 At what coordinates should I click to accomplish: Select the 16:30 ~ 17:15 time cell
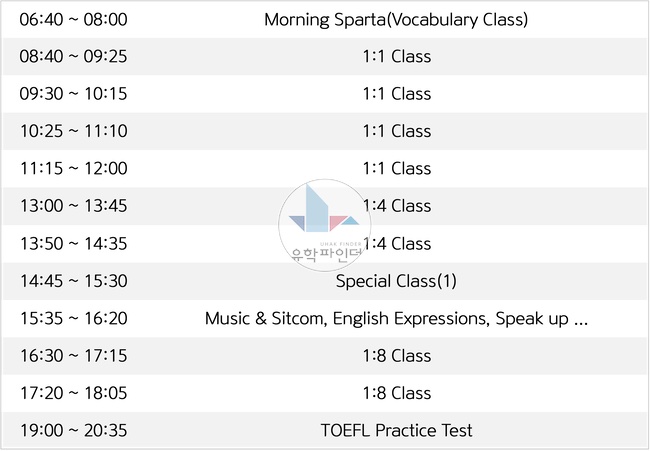74,356
